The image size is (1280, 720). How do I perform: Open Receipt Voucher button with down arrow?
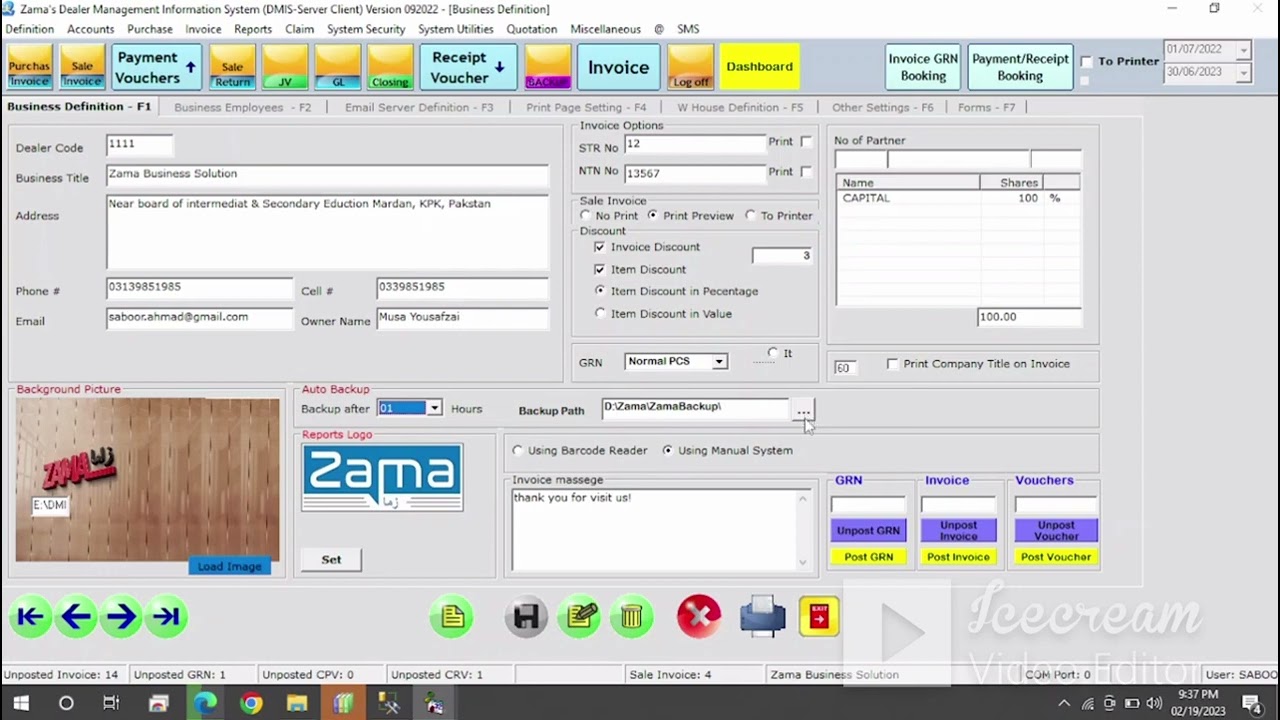[x=469, y=67]
